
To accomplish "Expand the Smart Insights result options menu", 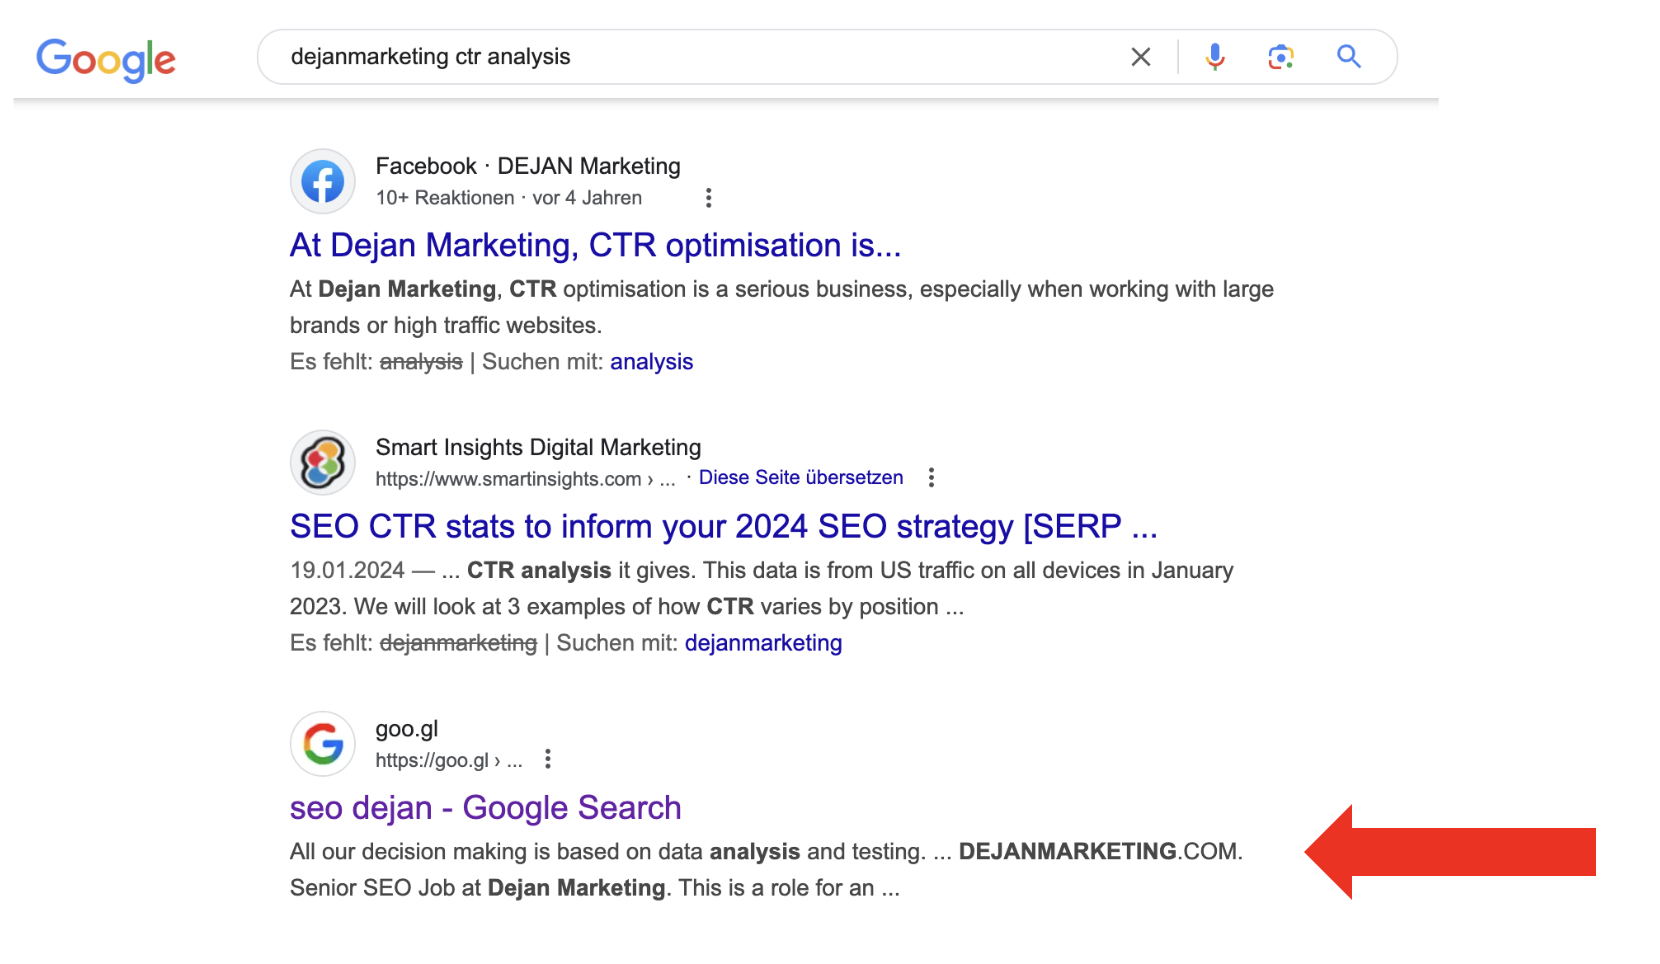I will [931, 478].
